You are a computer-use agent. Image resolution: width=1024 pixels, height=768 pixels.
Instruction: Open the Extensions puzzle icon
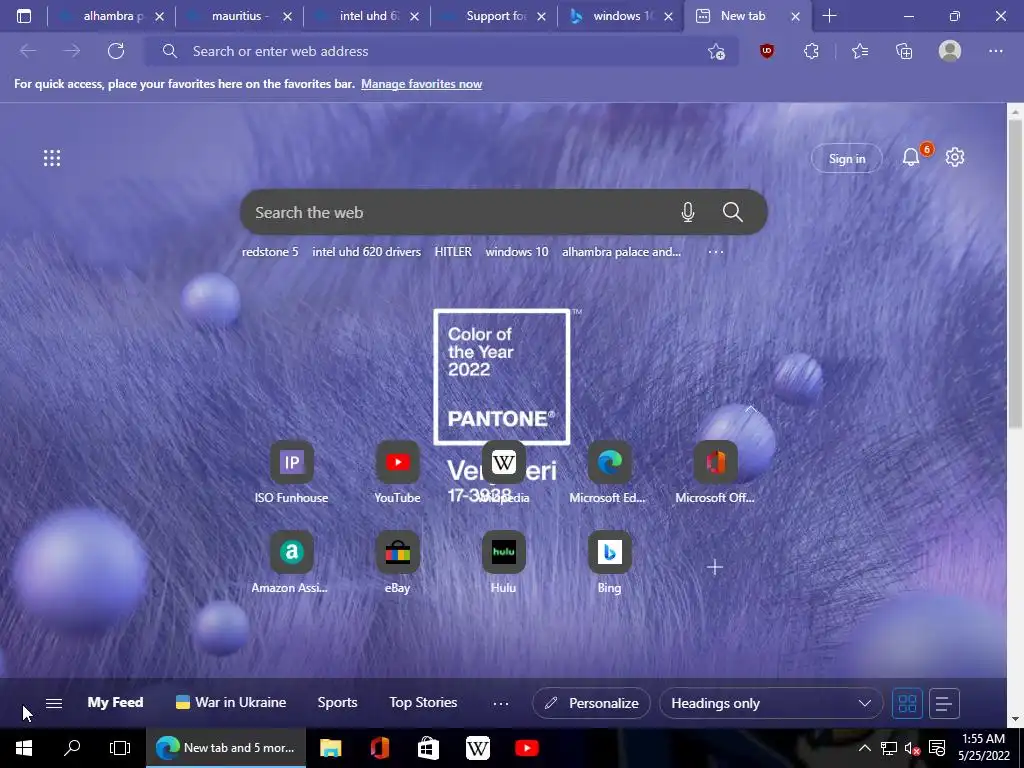point(811,51)
